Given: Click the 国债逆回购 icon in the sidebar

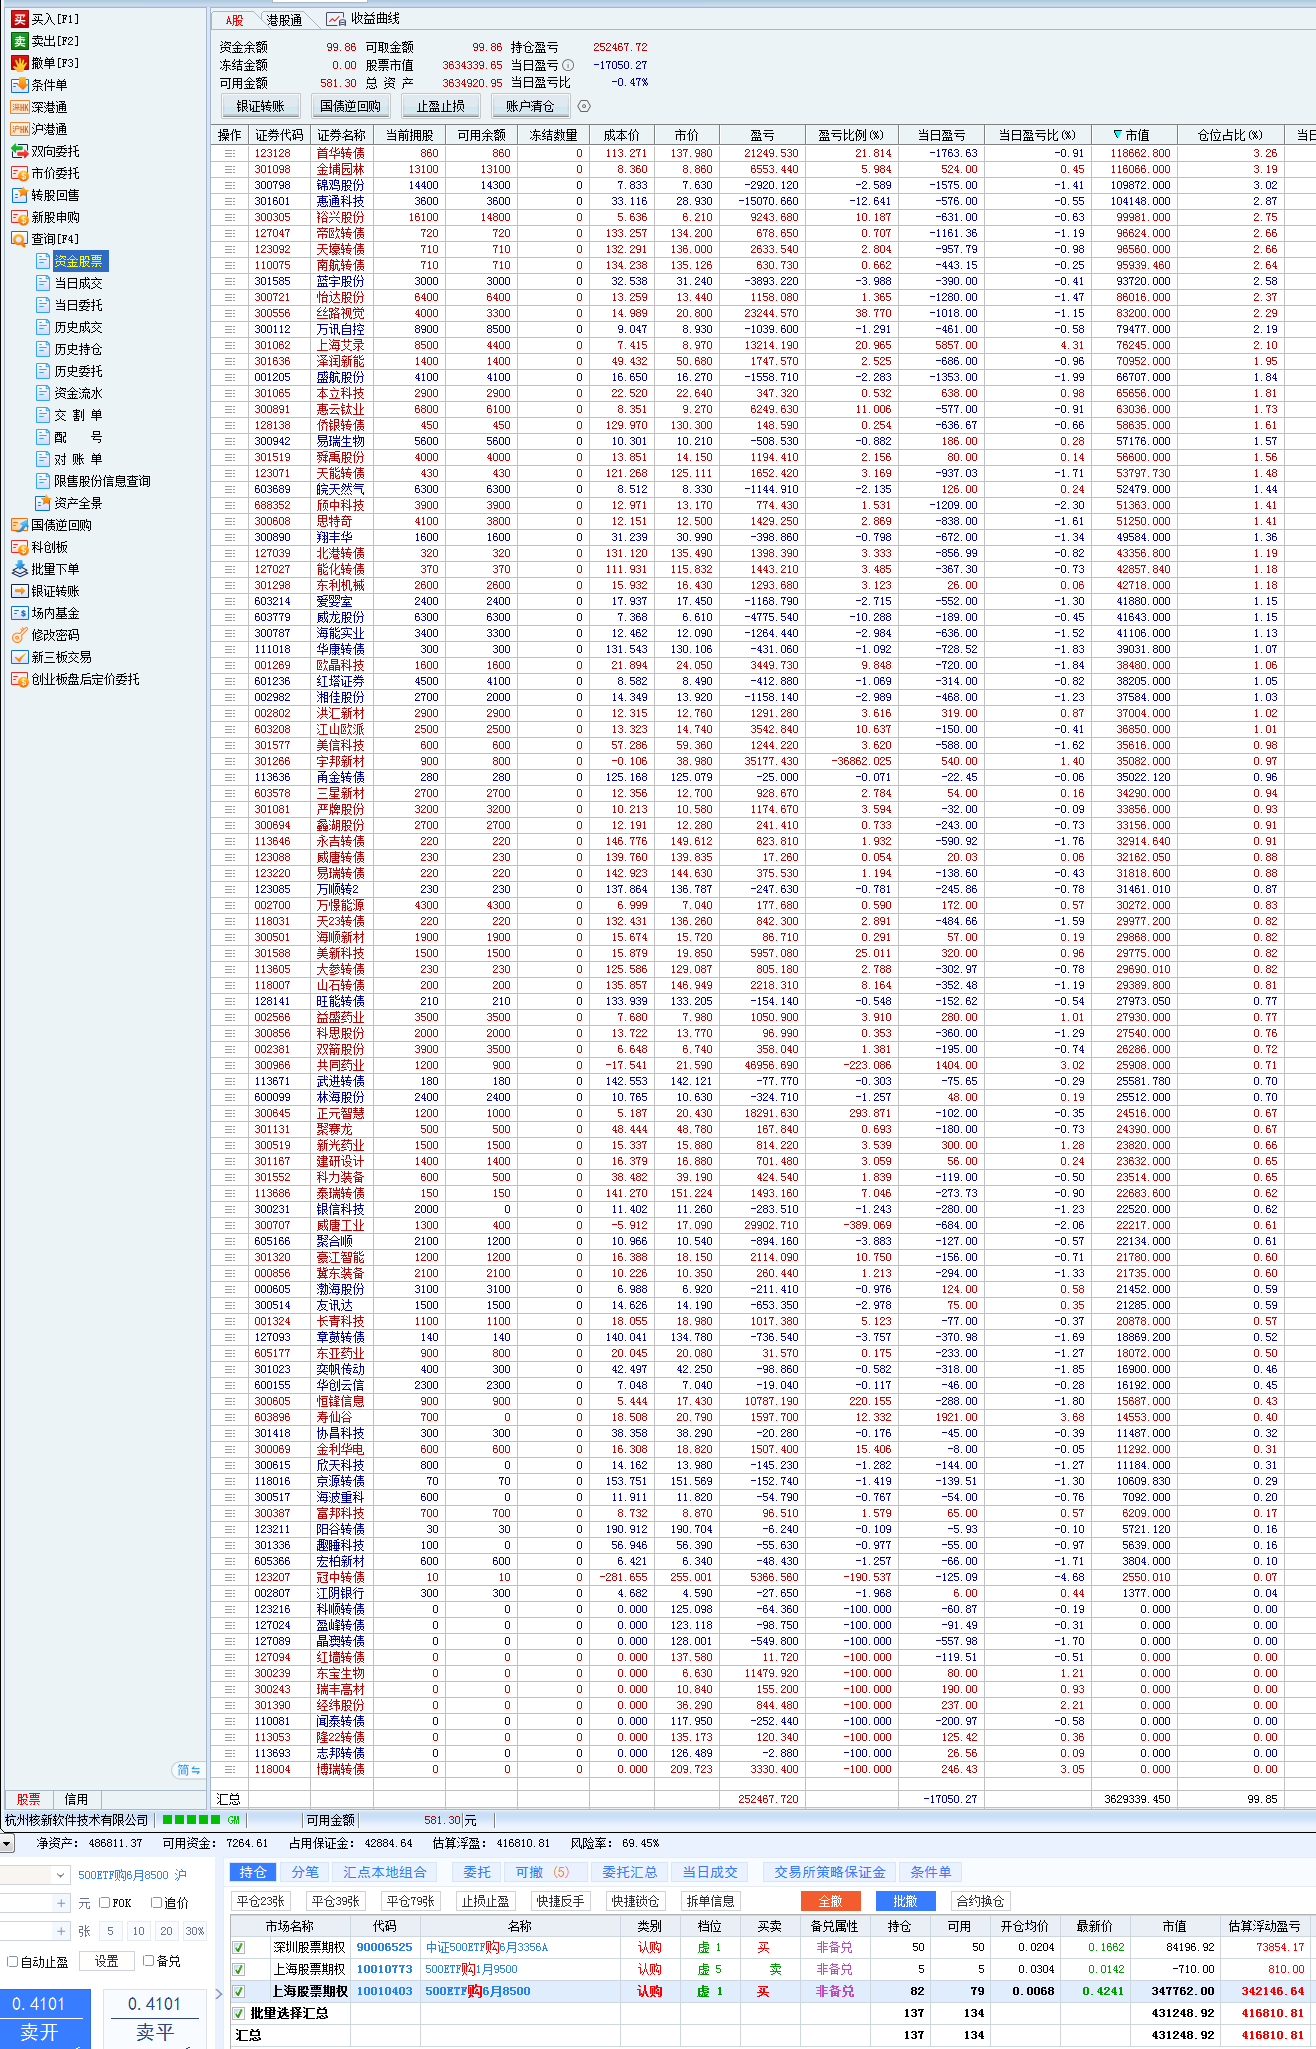Looking at the screenshot, I should (20, 525).
